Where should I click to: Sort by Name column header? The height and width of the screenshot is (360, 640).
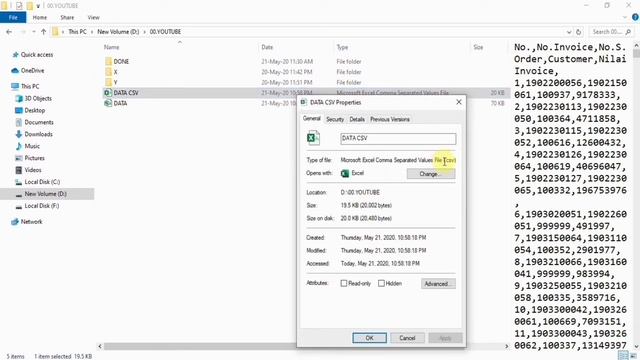coord(111,47)
